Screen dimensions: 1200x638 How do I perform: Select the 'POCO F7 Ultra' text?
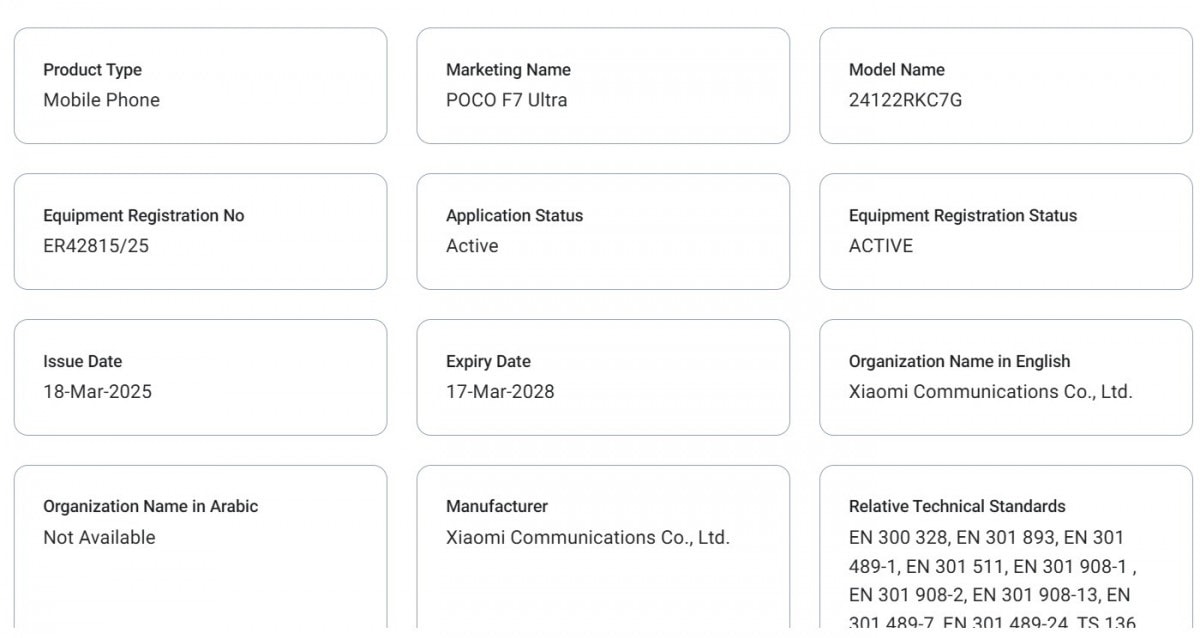506,100
